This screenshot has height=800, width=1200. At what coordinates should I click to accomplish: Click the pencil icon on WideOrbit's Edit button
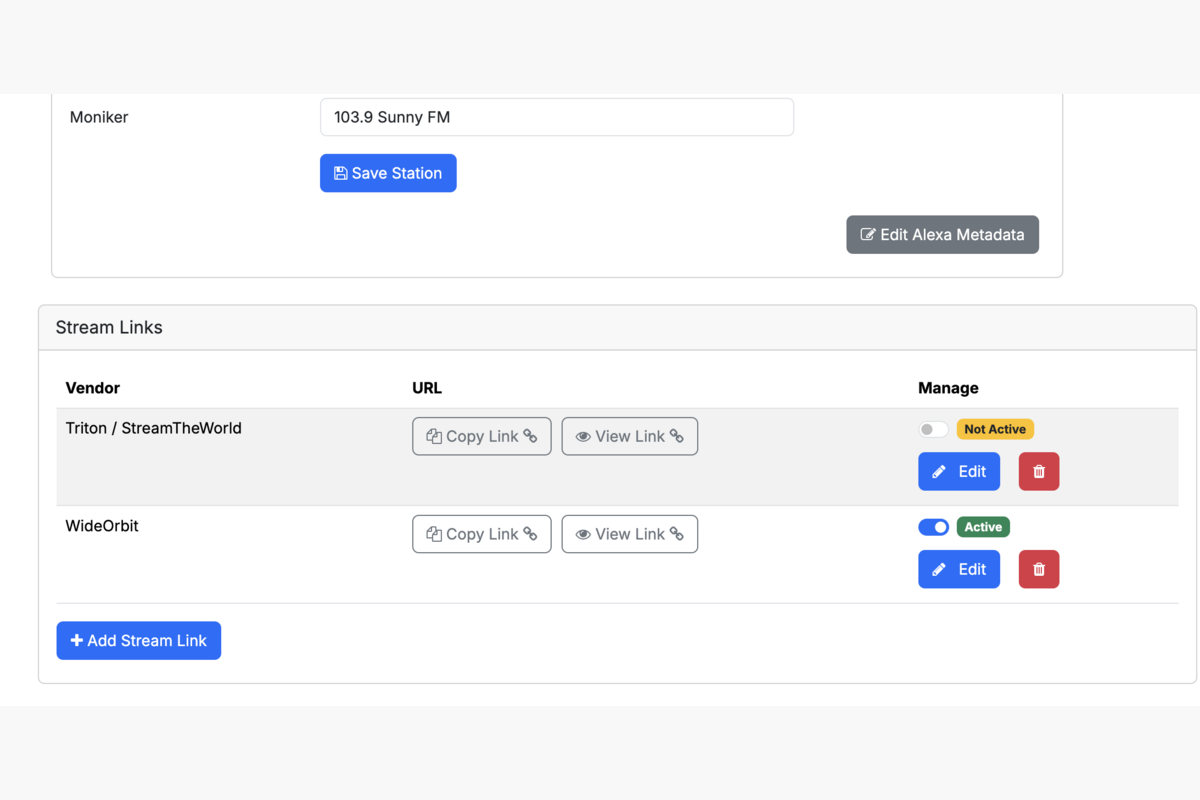click(x=940, y=569)
